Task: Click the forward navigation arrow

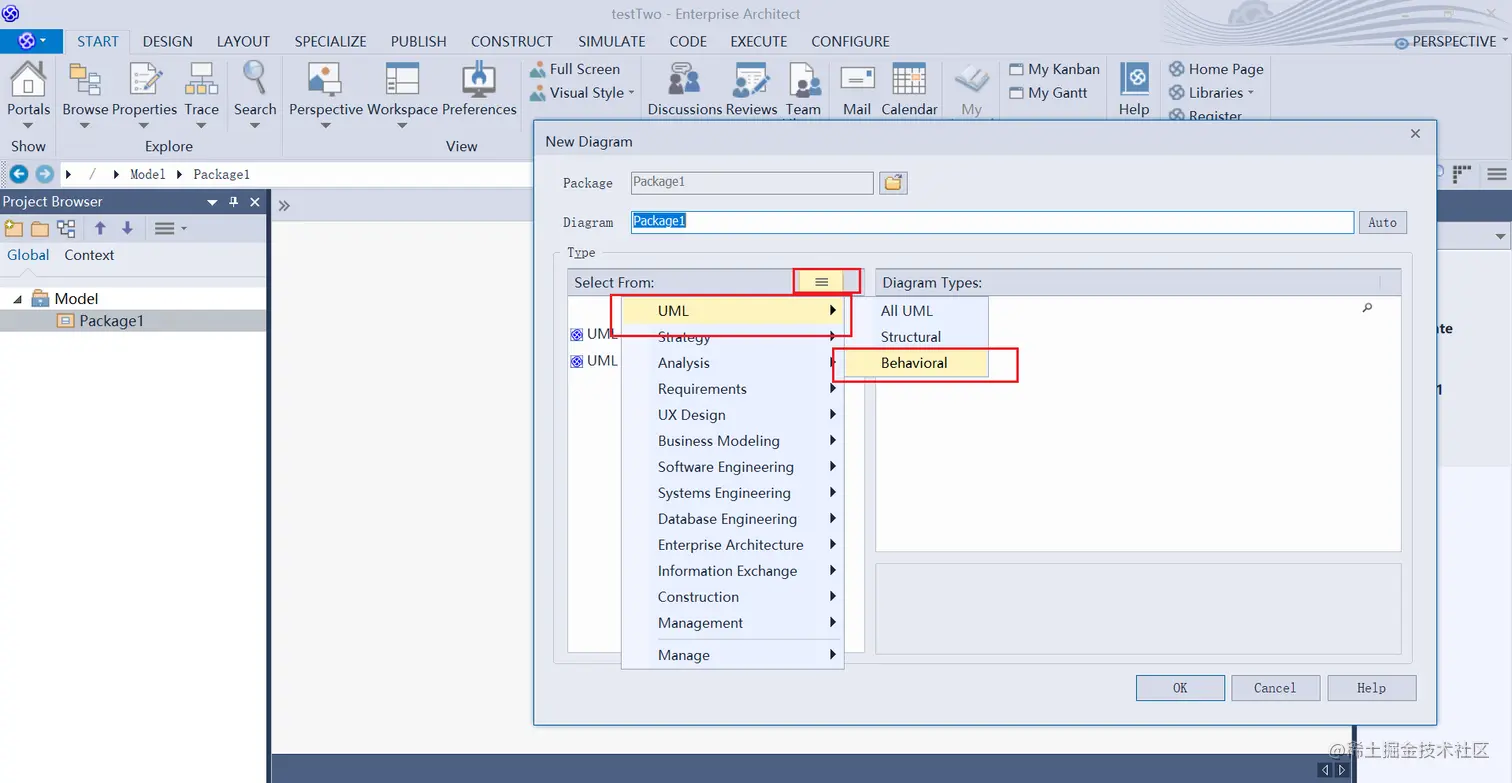Action: point(44,174)
